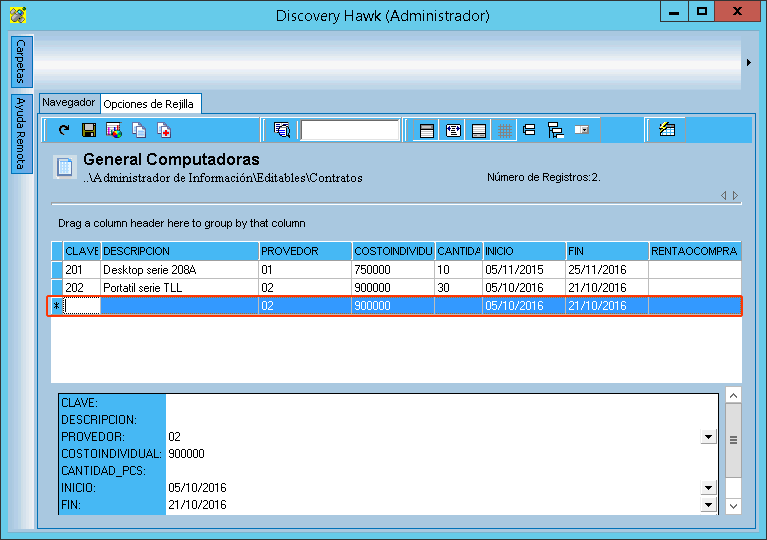Maximize the Discovery Hawk window

[701, 11]
